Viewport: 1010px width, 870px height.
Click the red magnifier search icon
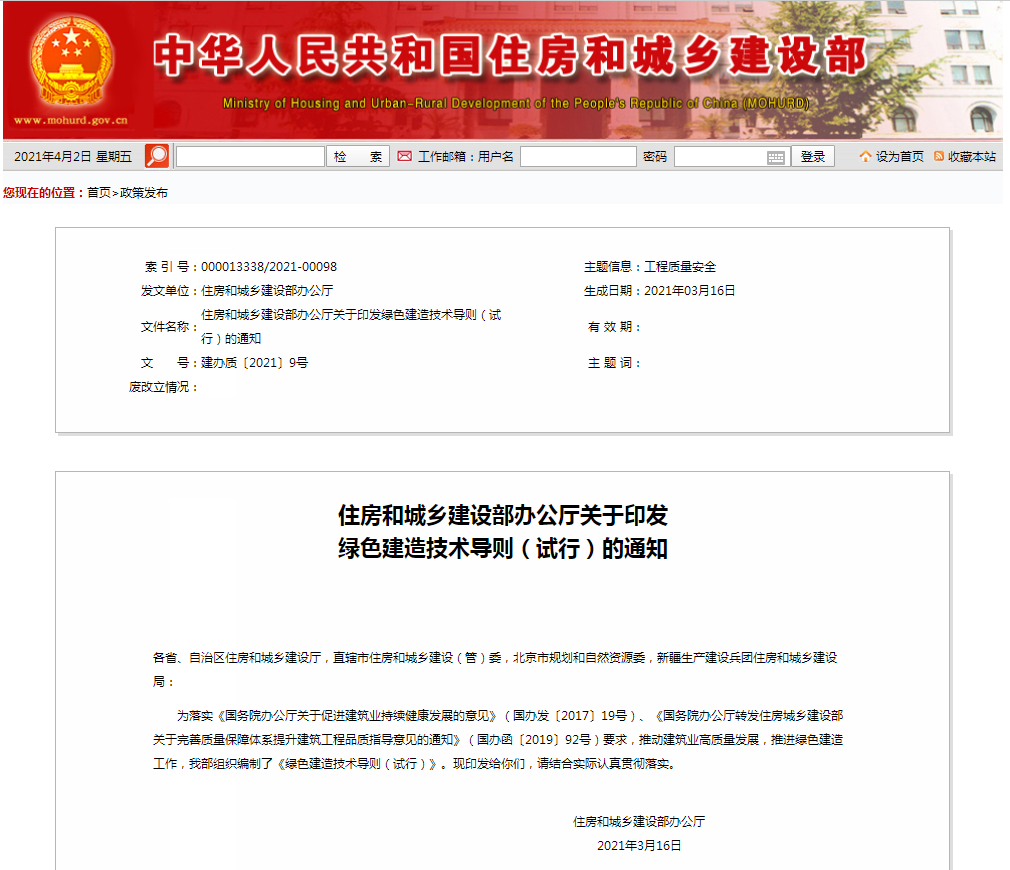[x=157, y=156]
